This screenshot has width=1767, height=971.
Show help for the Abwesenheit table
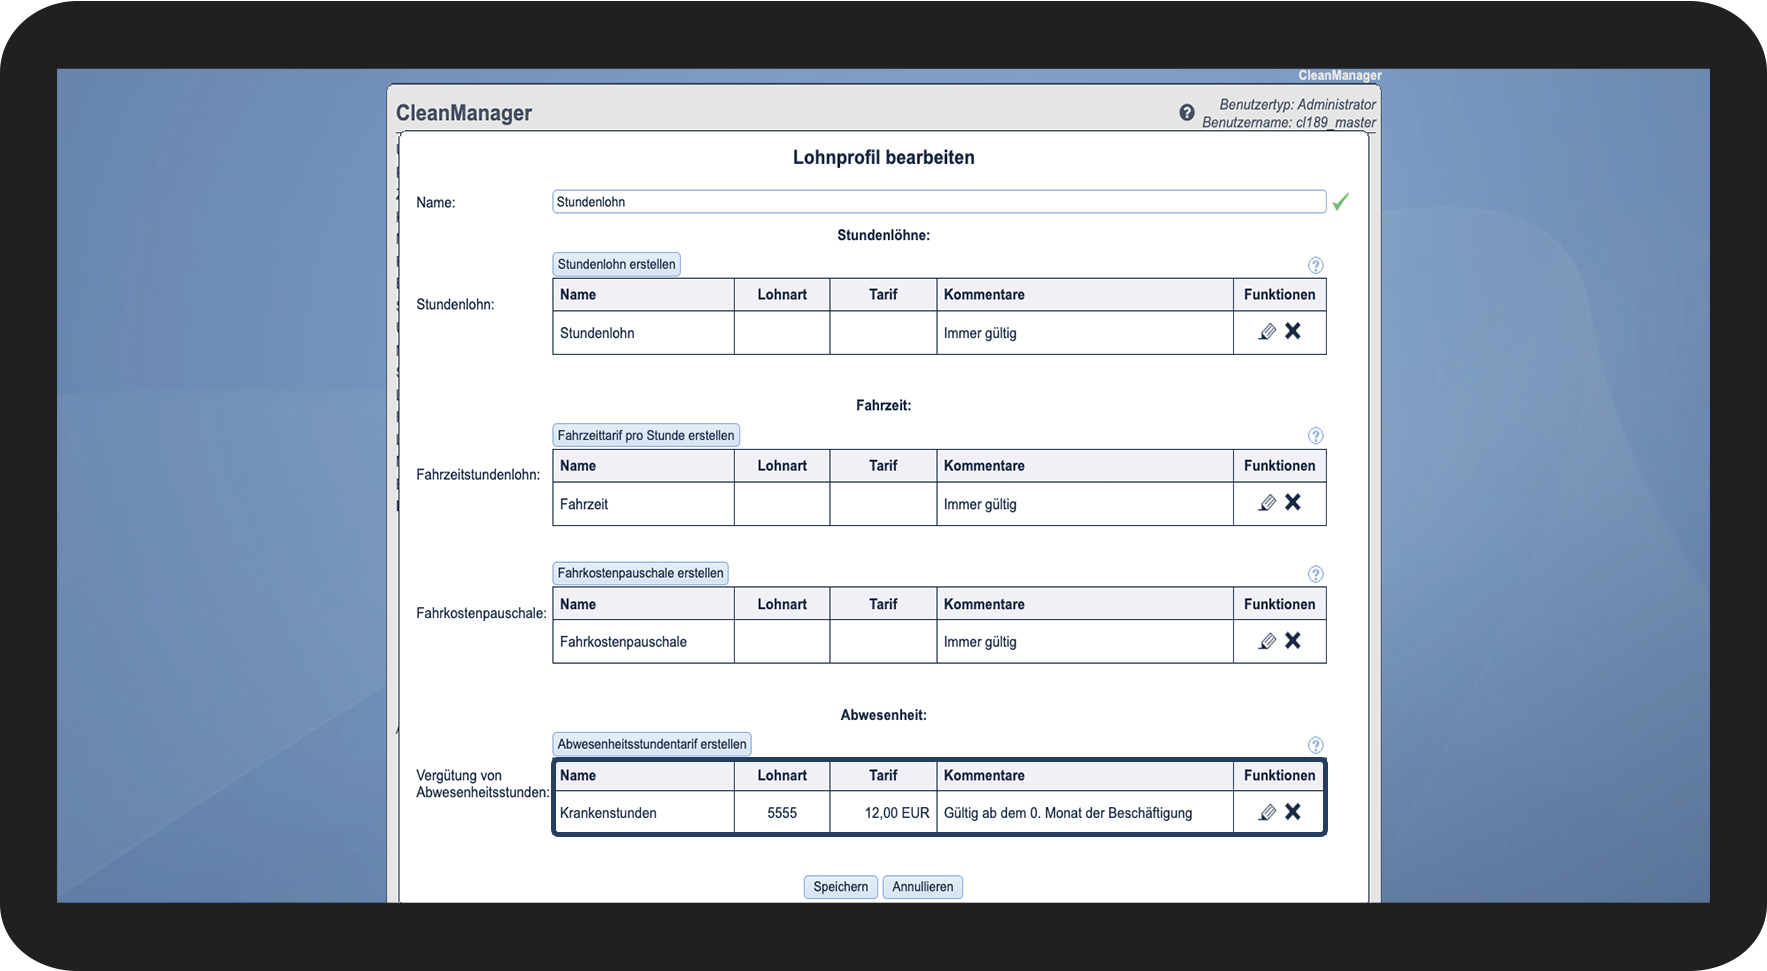tap(1316, 745)
